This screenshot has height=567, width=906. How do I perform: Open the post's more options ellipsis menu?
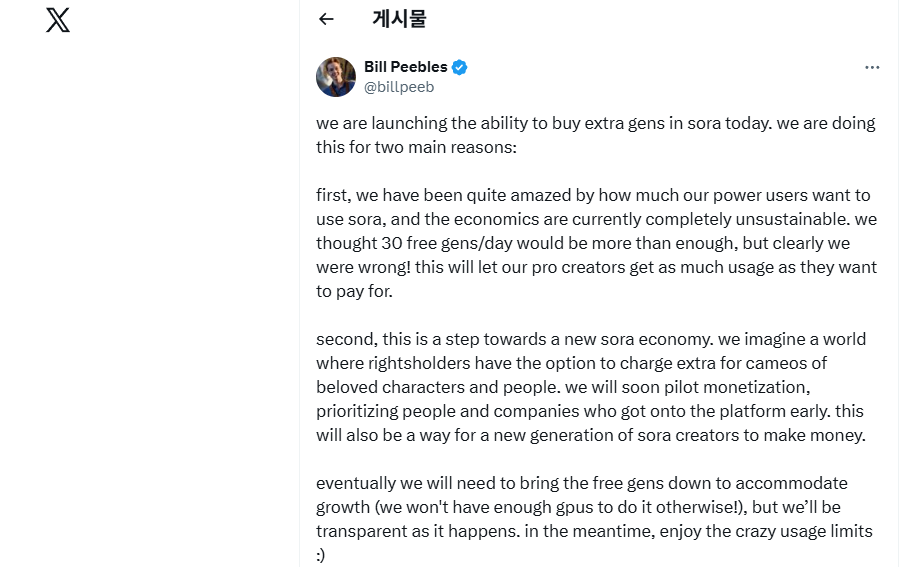(x=872, y=67)
